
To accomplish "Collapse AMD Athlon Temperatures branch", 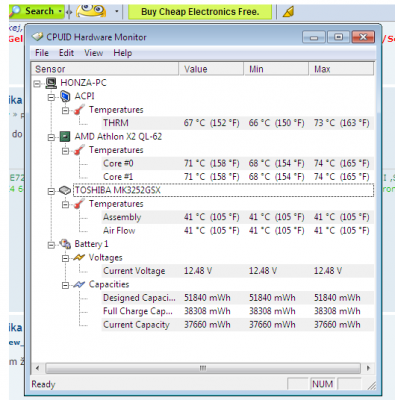I will click(x=65, y=151).
